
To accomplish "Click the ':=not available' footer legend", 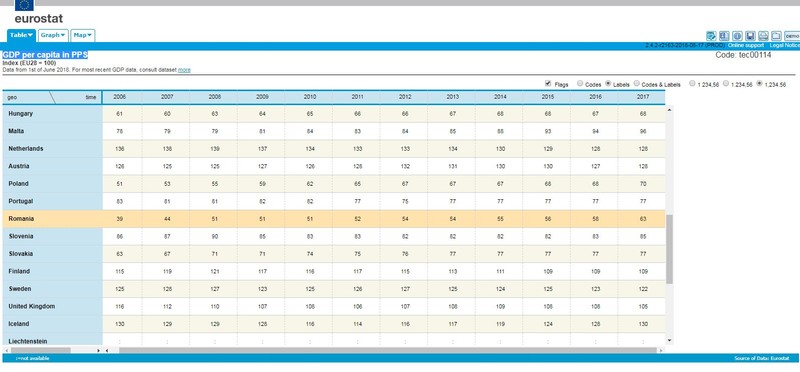I will pos(32,359).
